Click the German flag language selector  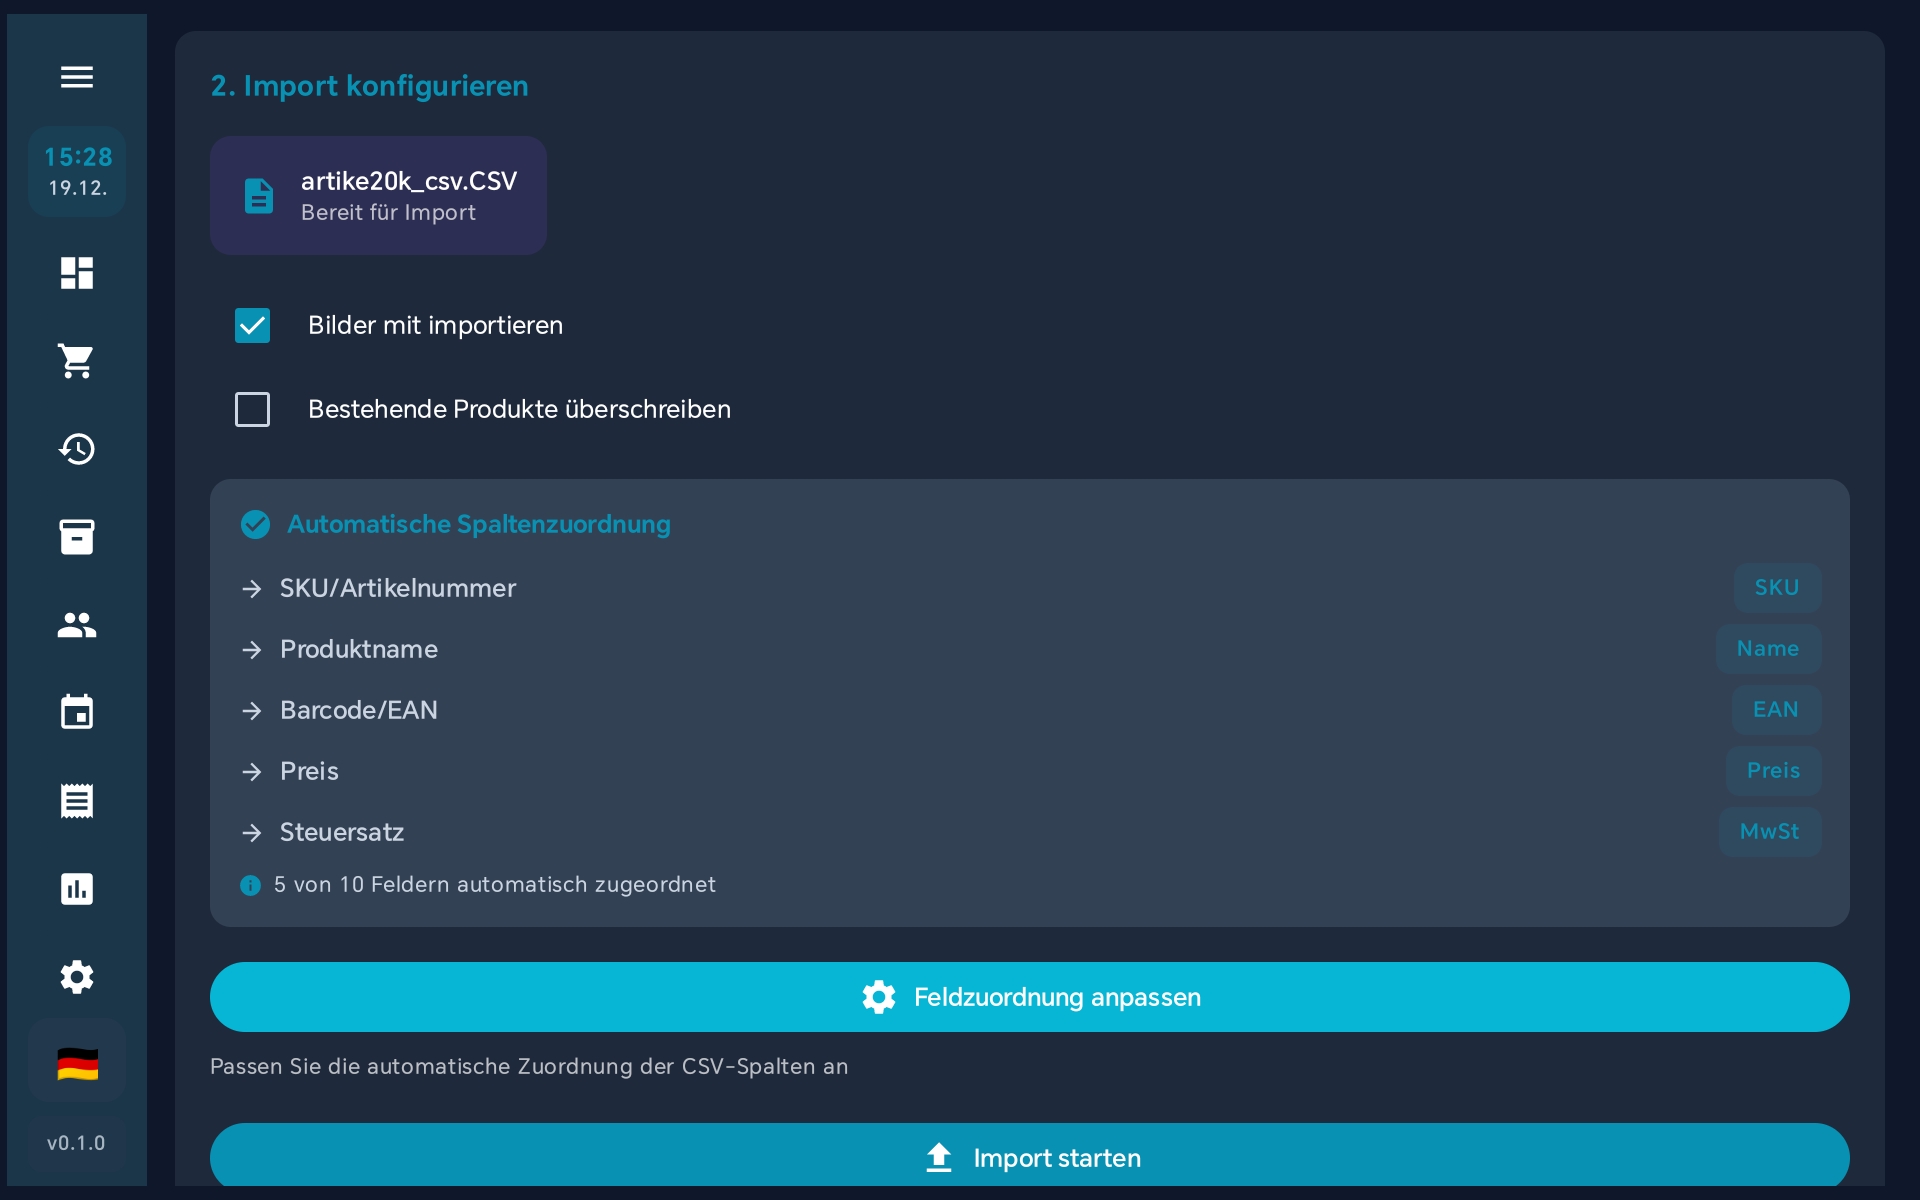point(76,1063)
